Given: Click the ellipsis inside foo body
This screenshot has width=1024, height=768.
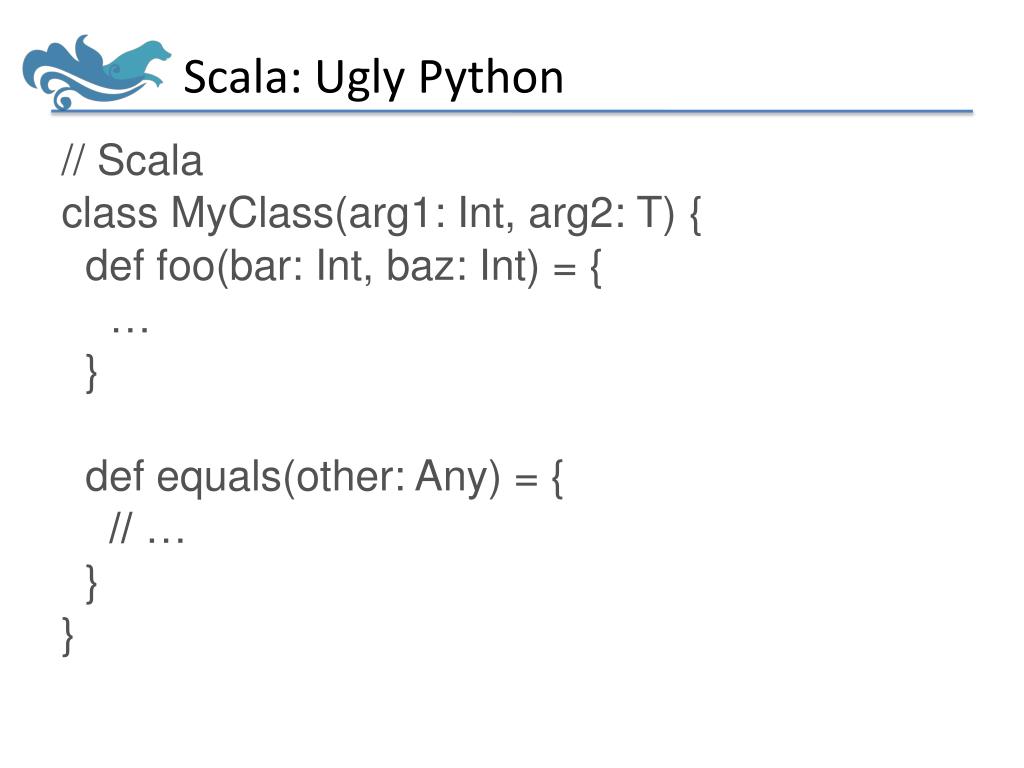Looking at the screenshot, I should pos(130,329).
